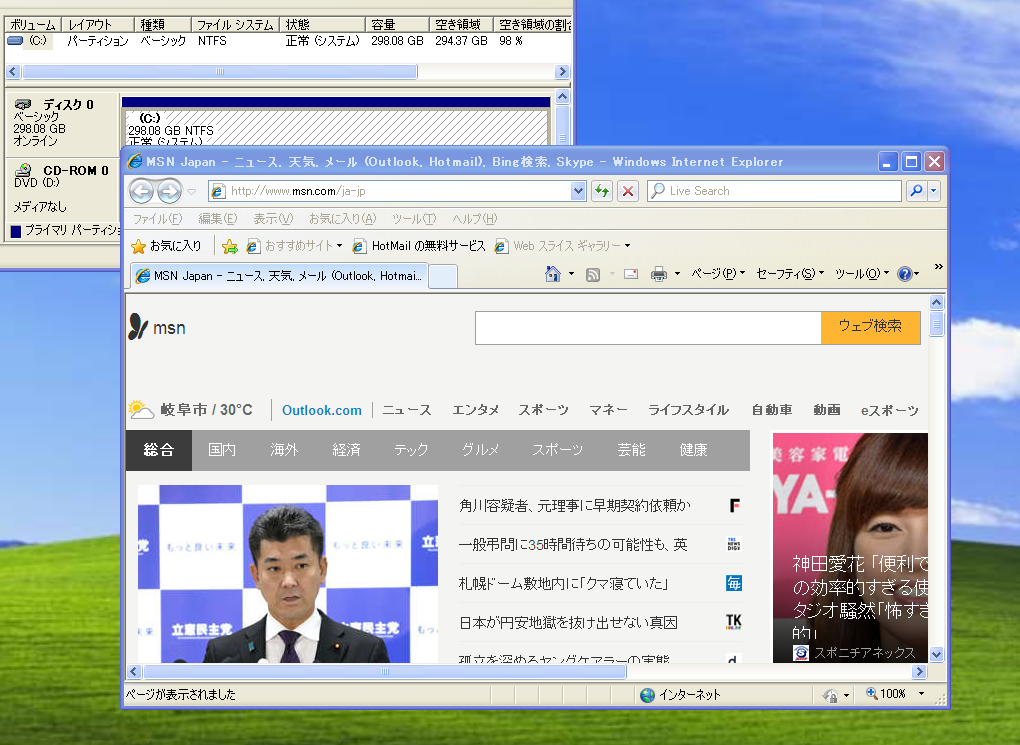The height and width of the screenshot is (745, 1020).
Task: Open headline 角川容疑者、元理事に早期契約依頼か
Action: (x=574, y=506)
